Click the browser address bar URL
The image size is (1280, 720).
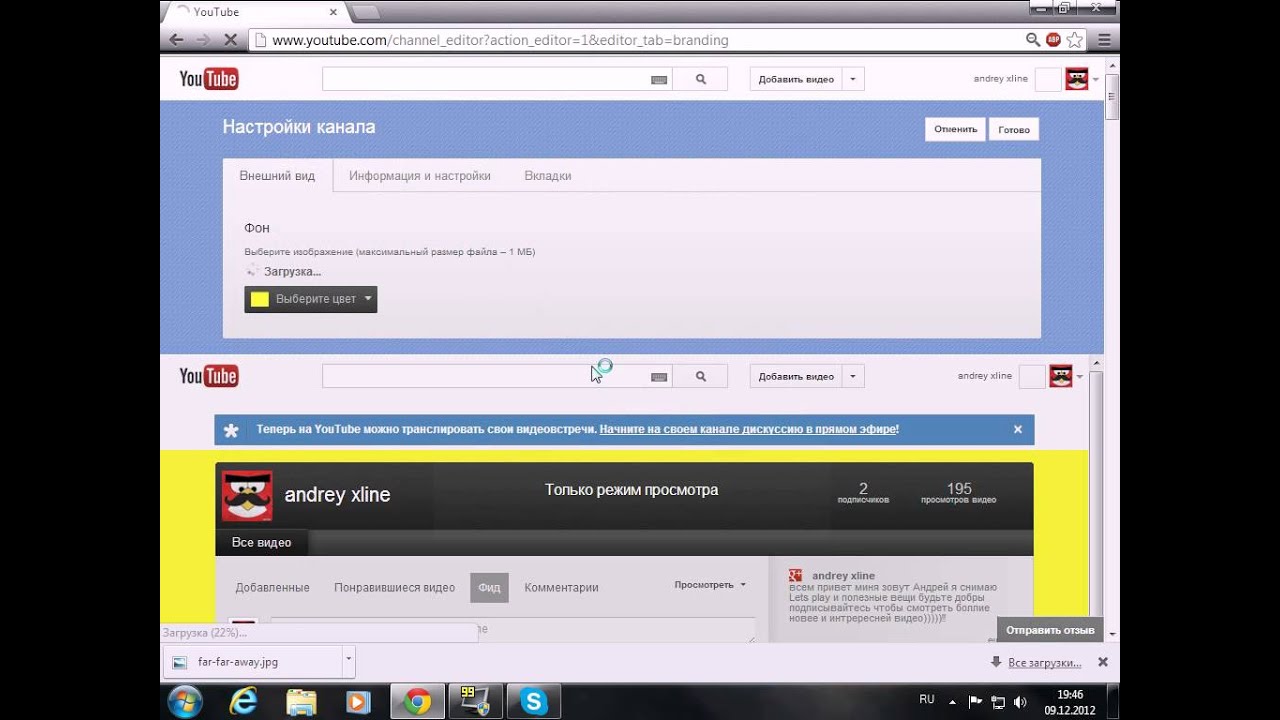pos(500,40)
